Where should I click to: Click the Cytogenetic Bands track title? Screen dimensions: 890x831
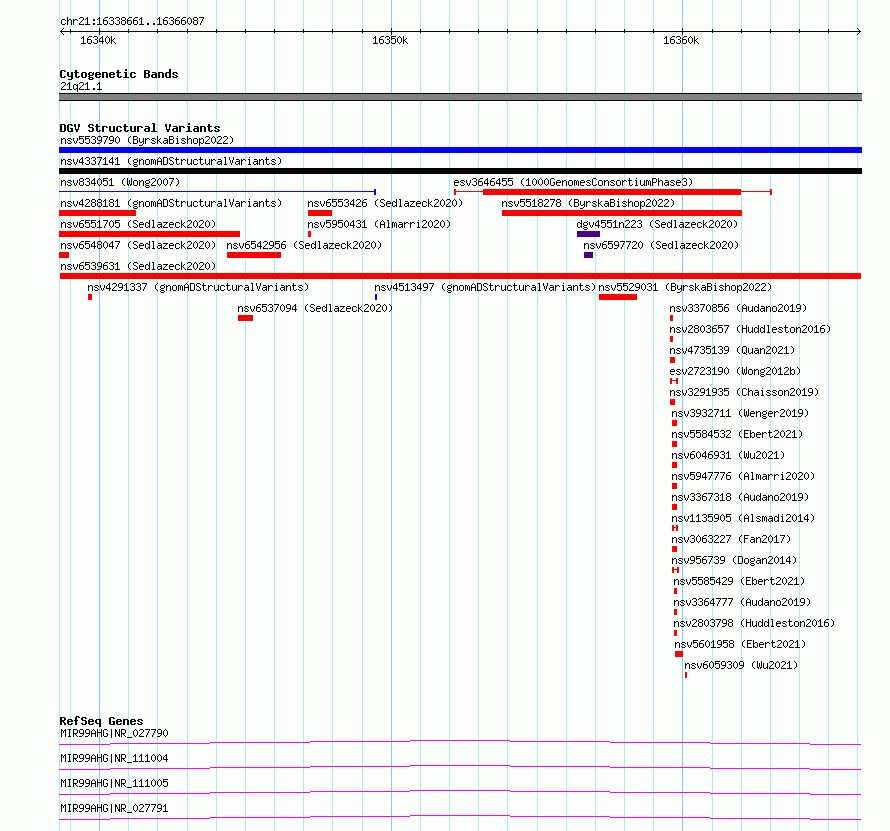[119, 74]
